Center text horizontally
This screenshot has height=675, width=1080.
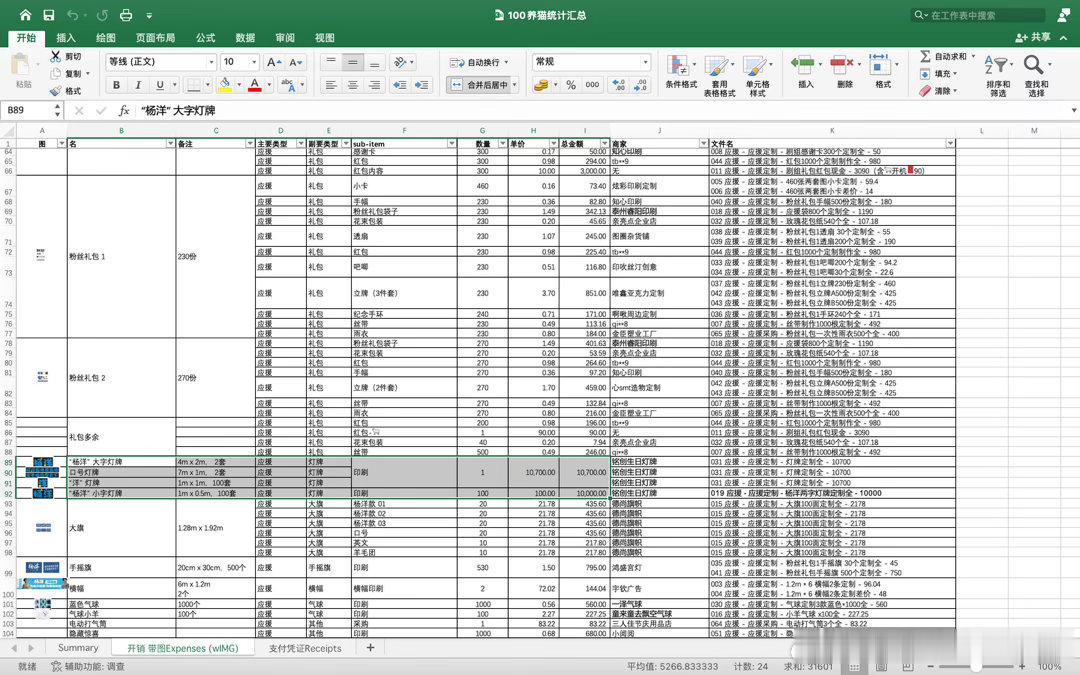[353, 85]
